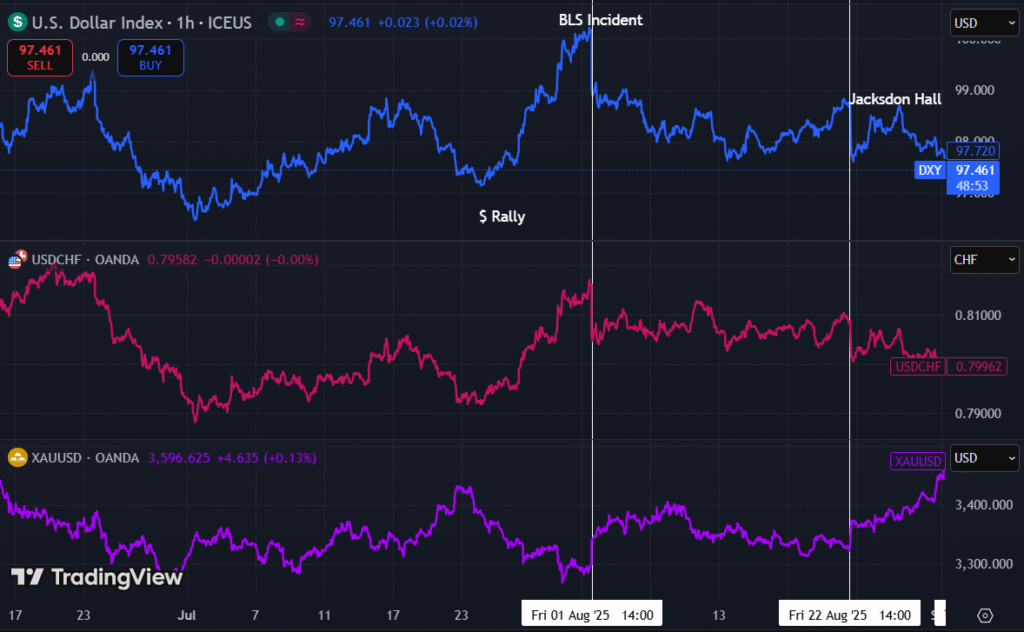Click the XAUUSD series label tag
The width and height of the screenshot is (1024, 632).
click(x=917, y=461)
